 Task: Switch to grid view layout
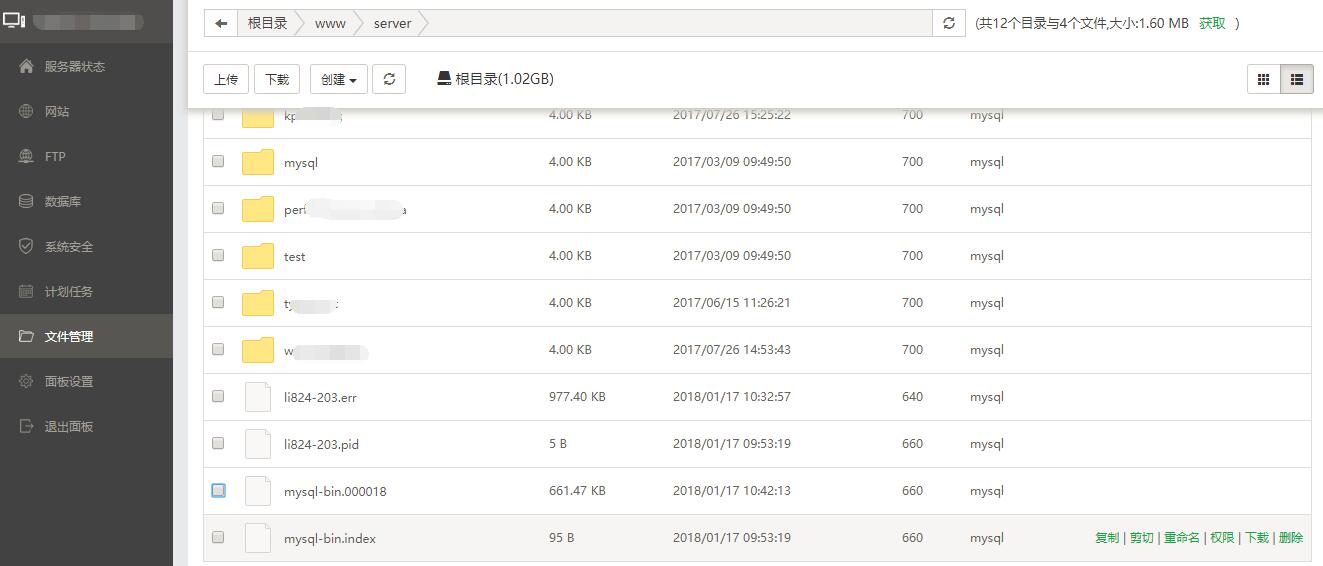(x=1264, y=79)
